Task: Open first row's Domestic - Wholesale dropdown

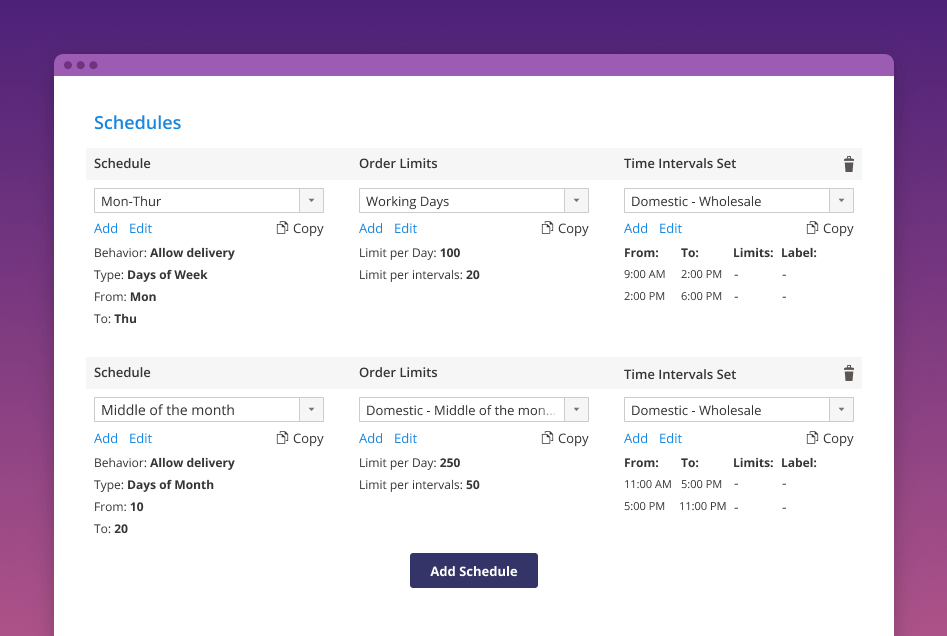Action: 841,201
